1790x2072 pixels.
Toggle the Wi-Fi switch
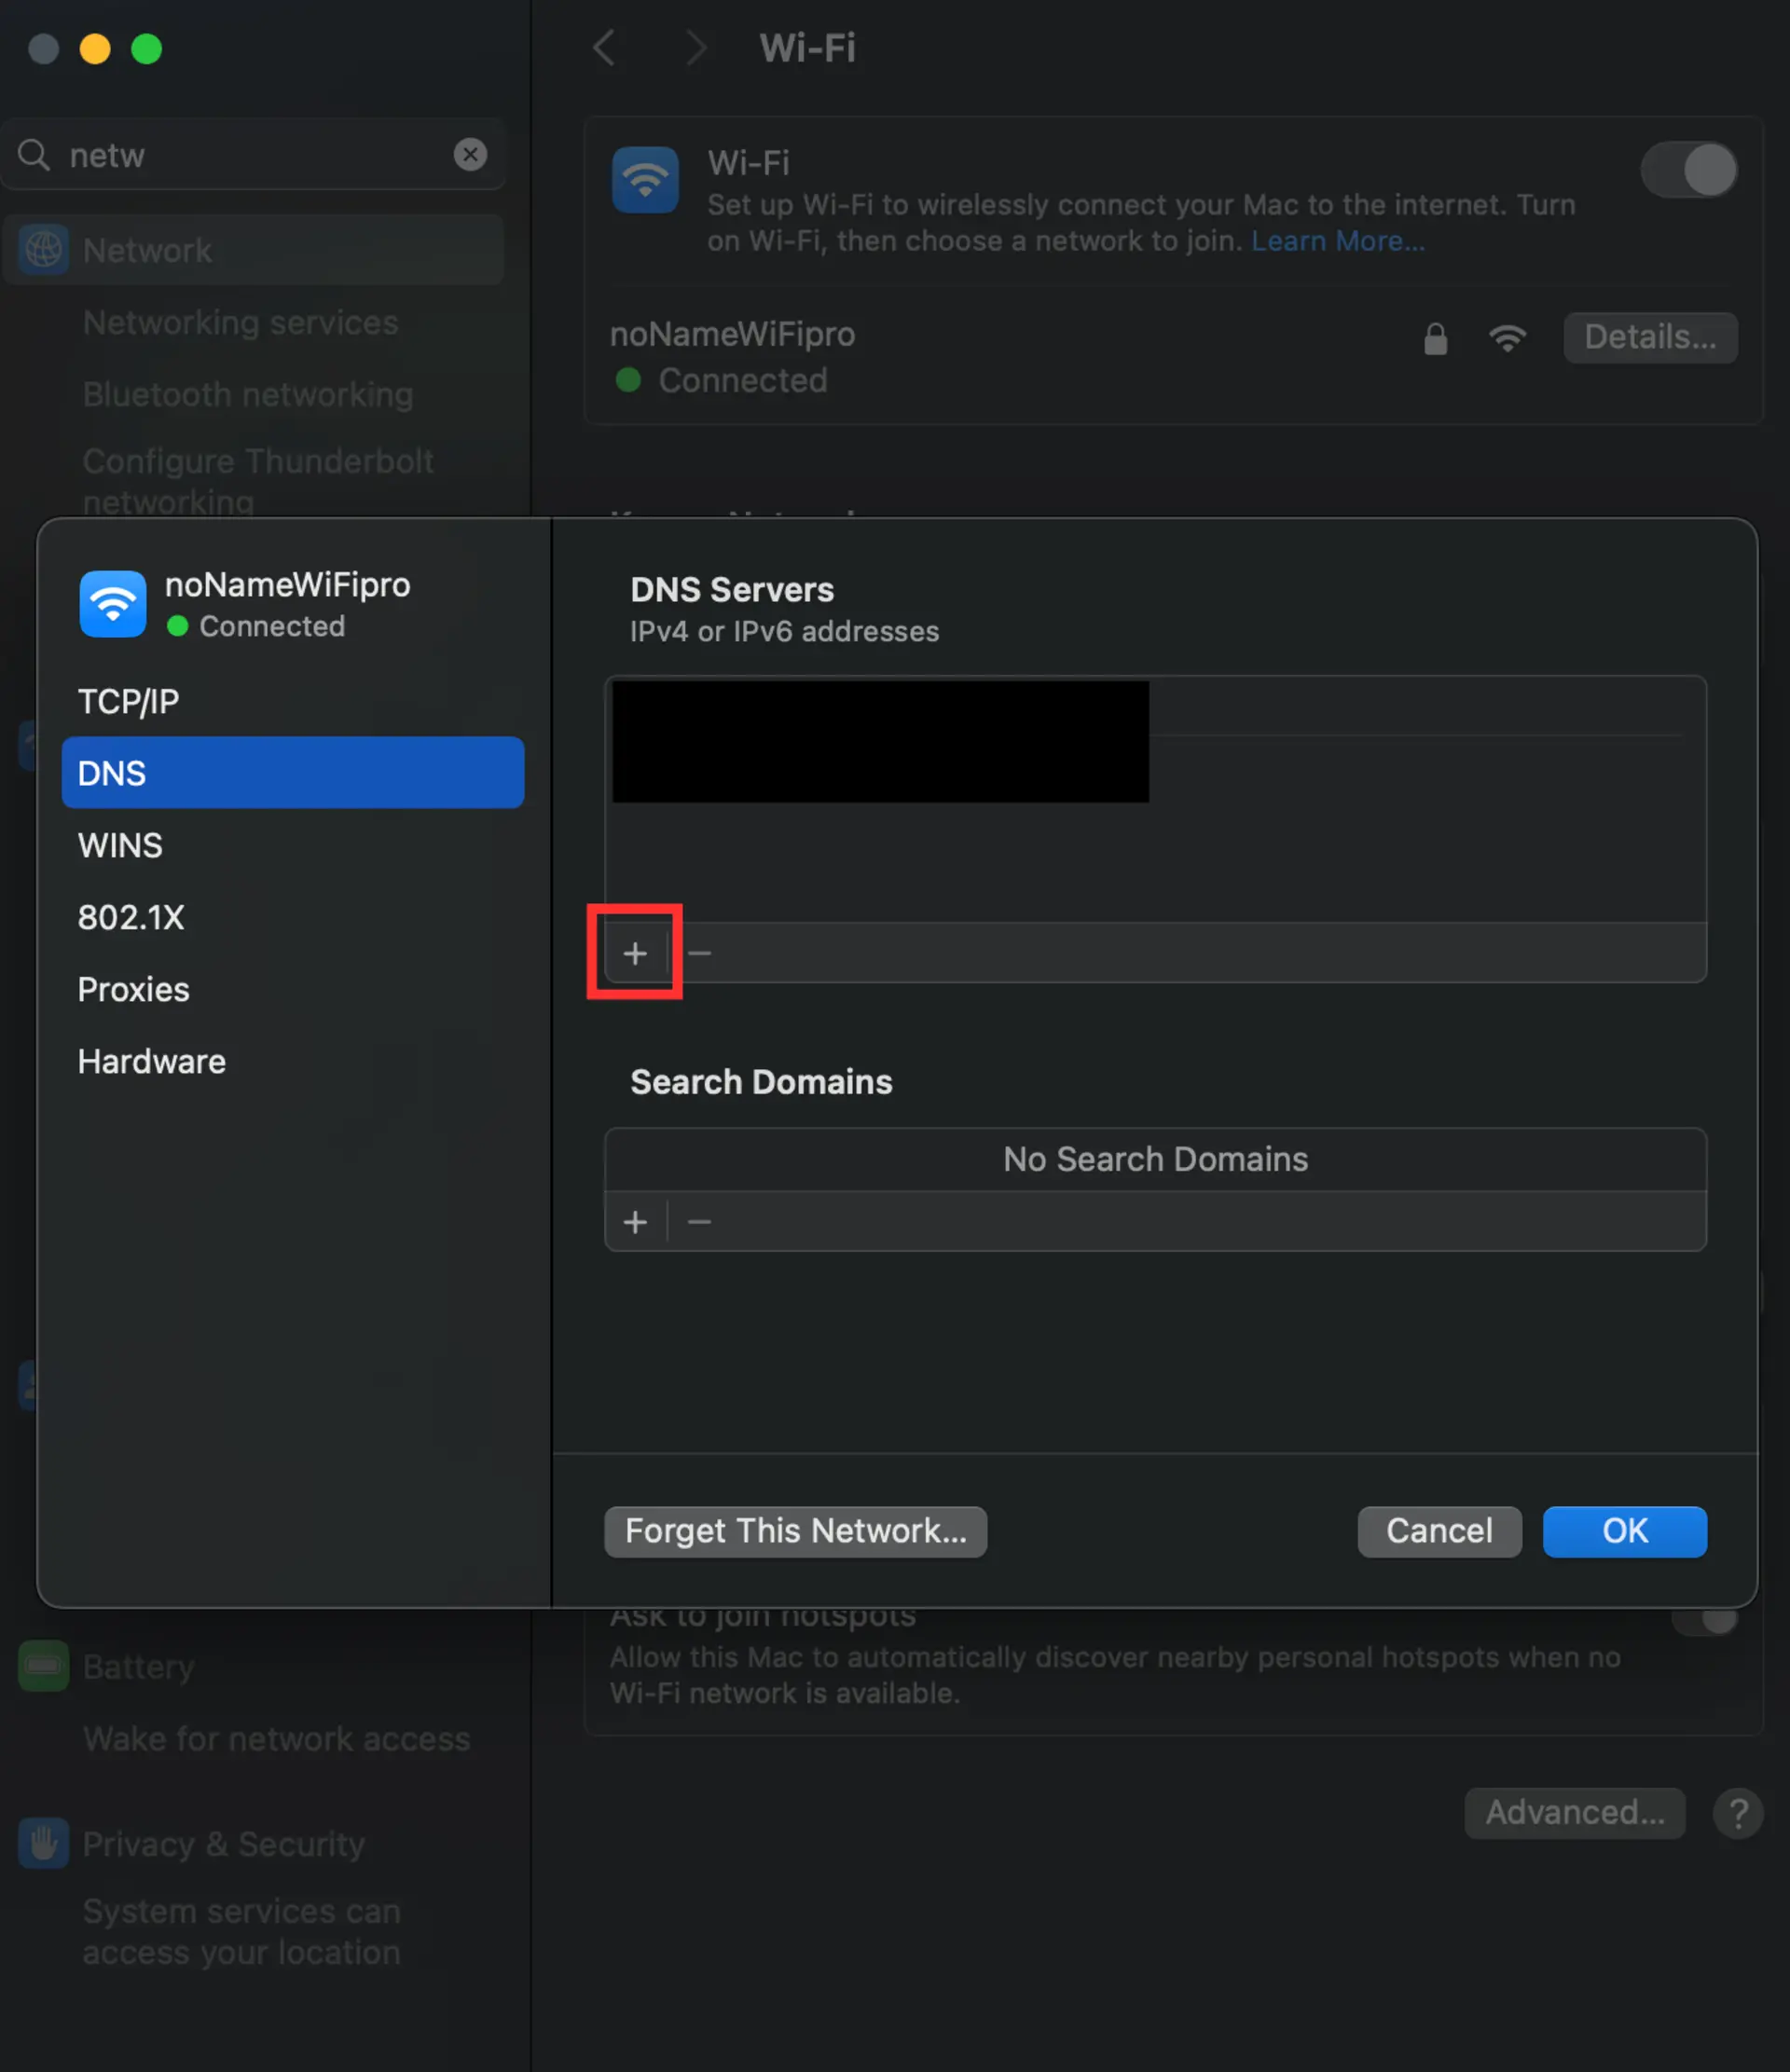click(x=1688, y=169)
